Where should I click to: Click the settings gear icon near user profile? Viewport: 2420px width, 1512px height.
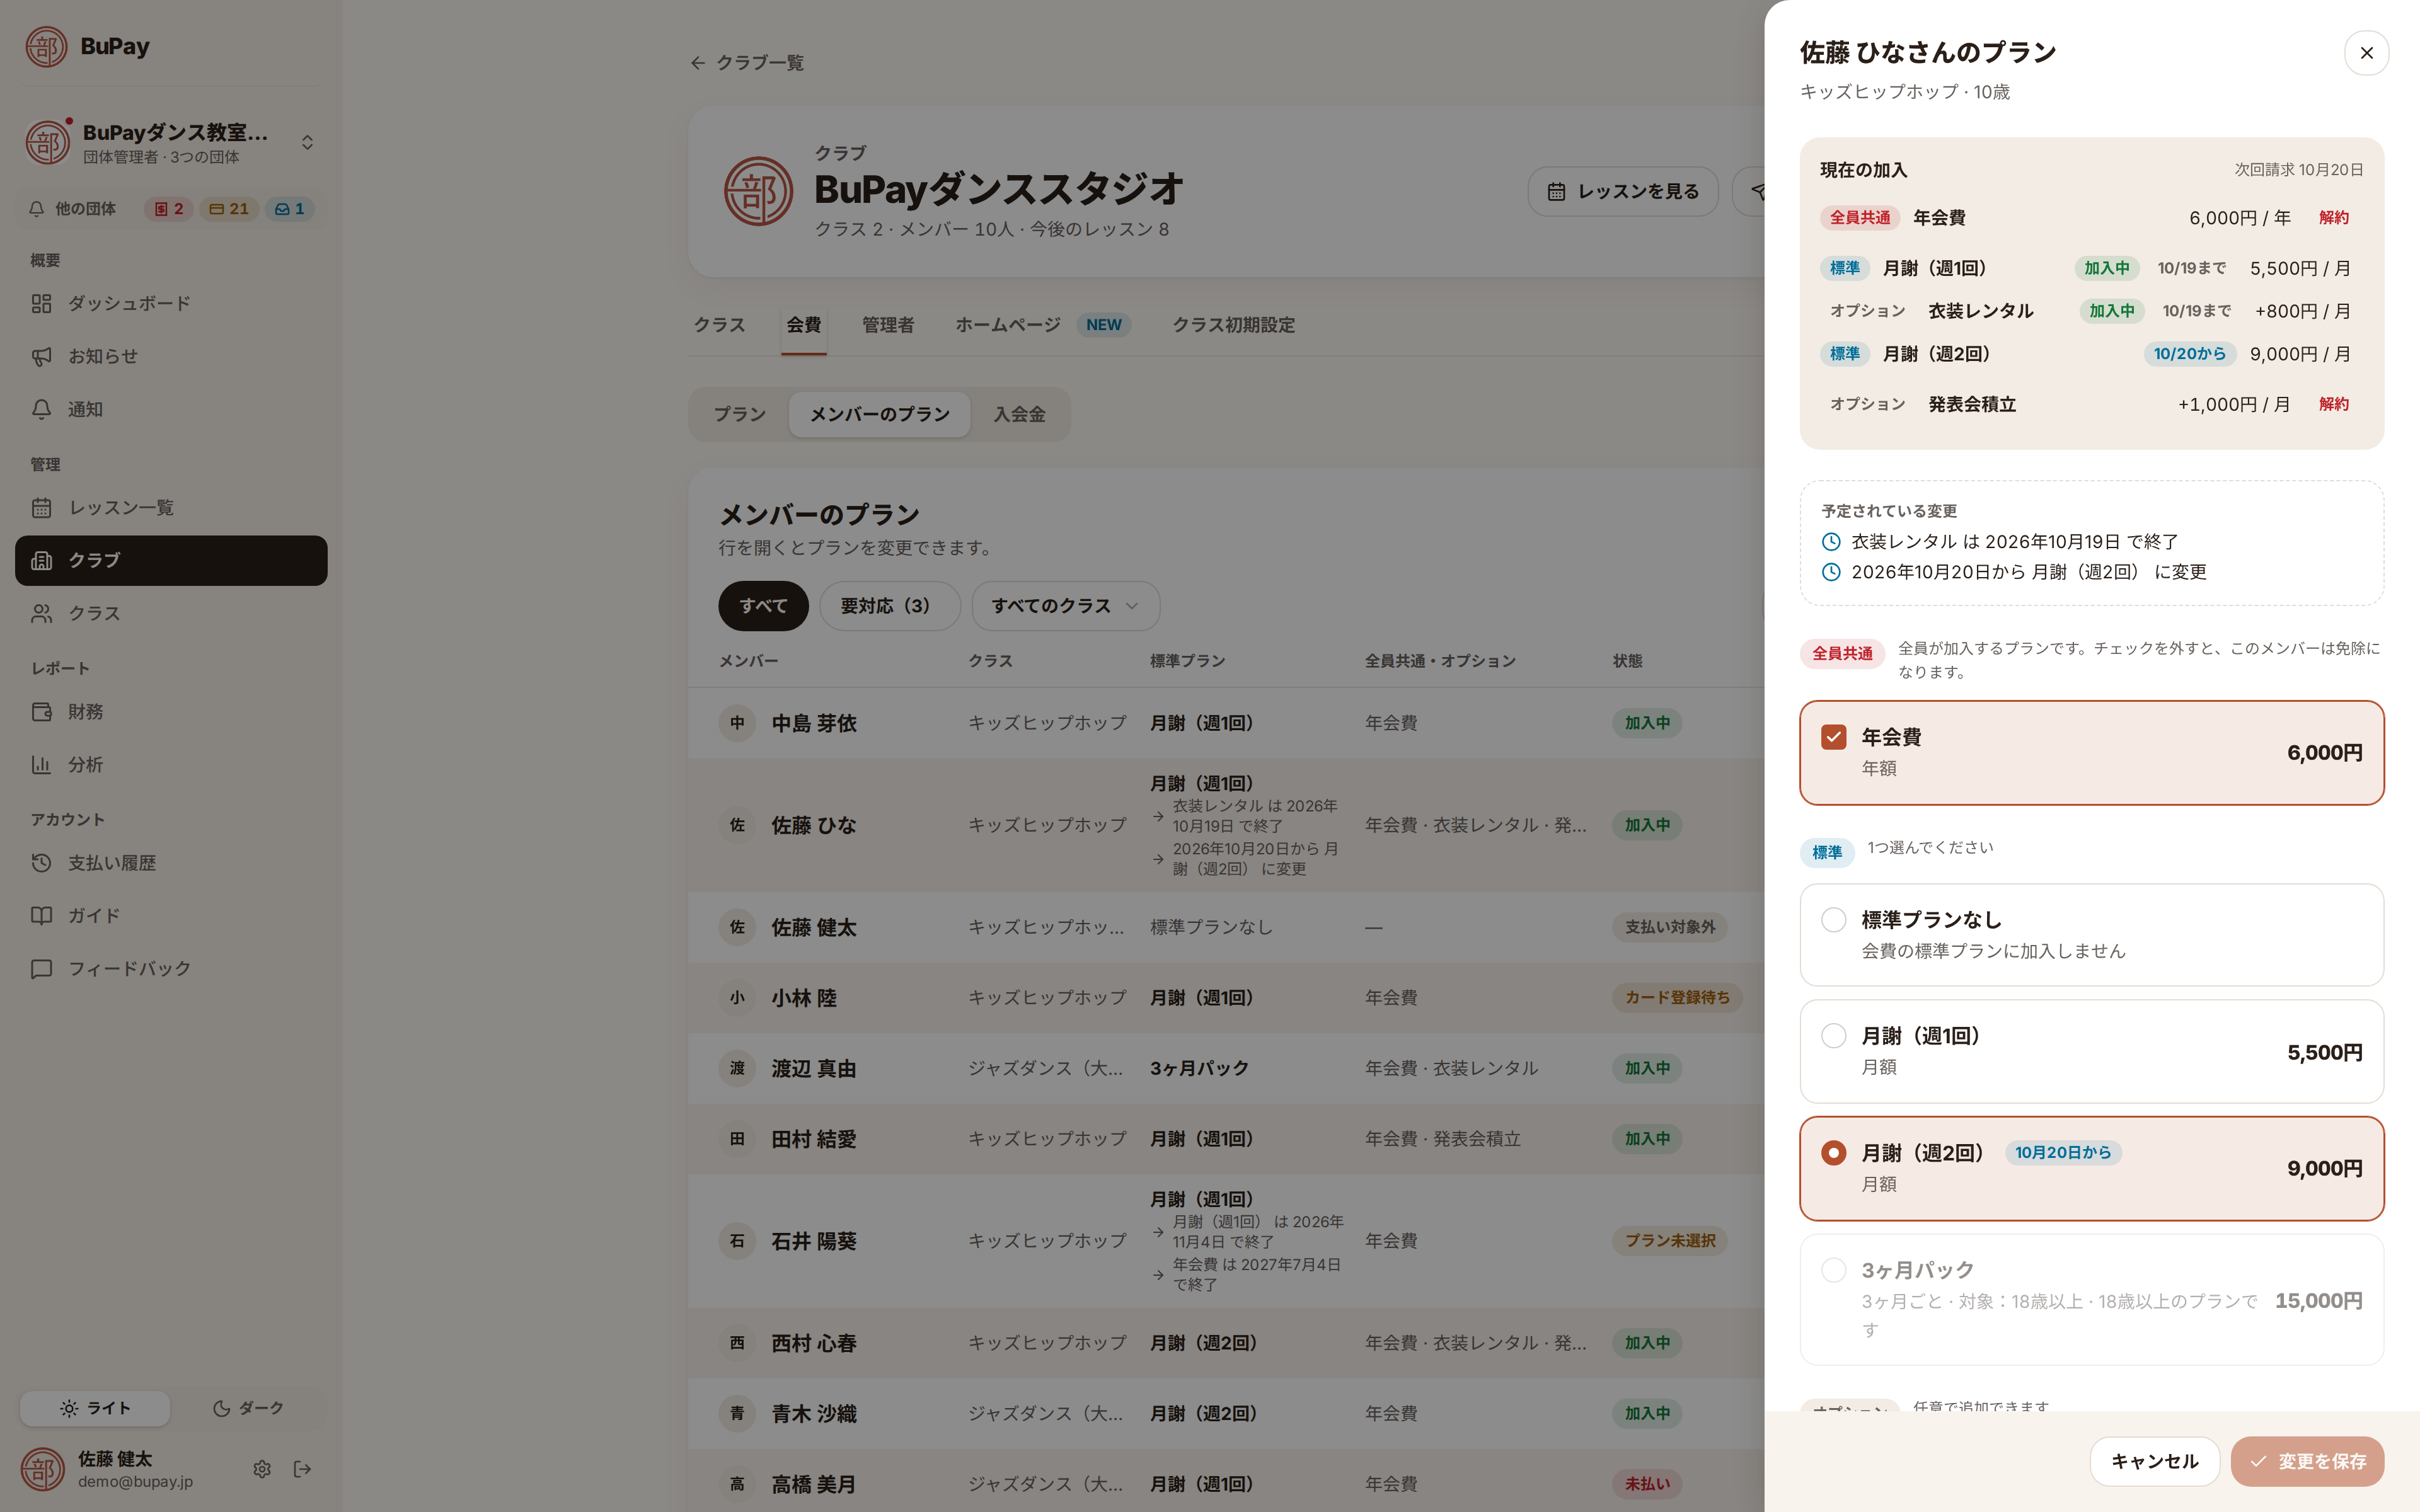tap(262, 1469)
